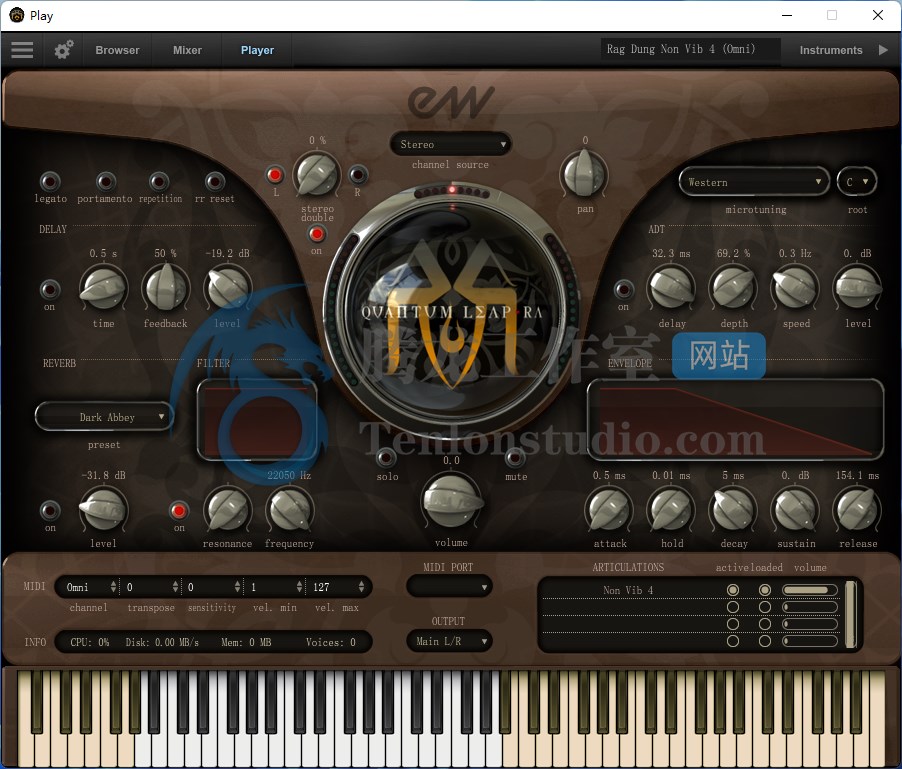Open settings with the gear icon
The image size is (902, 769).
coord(64,50)
